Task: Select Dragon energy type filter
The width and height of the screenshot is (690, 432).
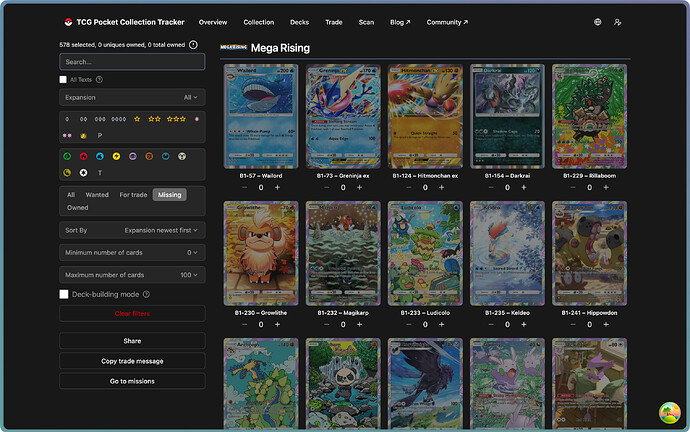Action: tap(67, 173)
